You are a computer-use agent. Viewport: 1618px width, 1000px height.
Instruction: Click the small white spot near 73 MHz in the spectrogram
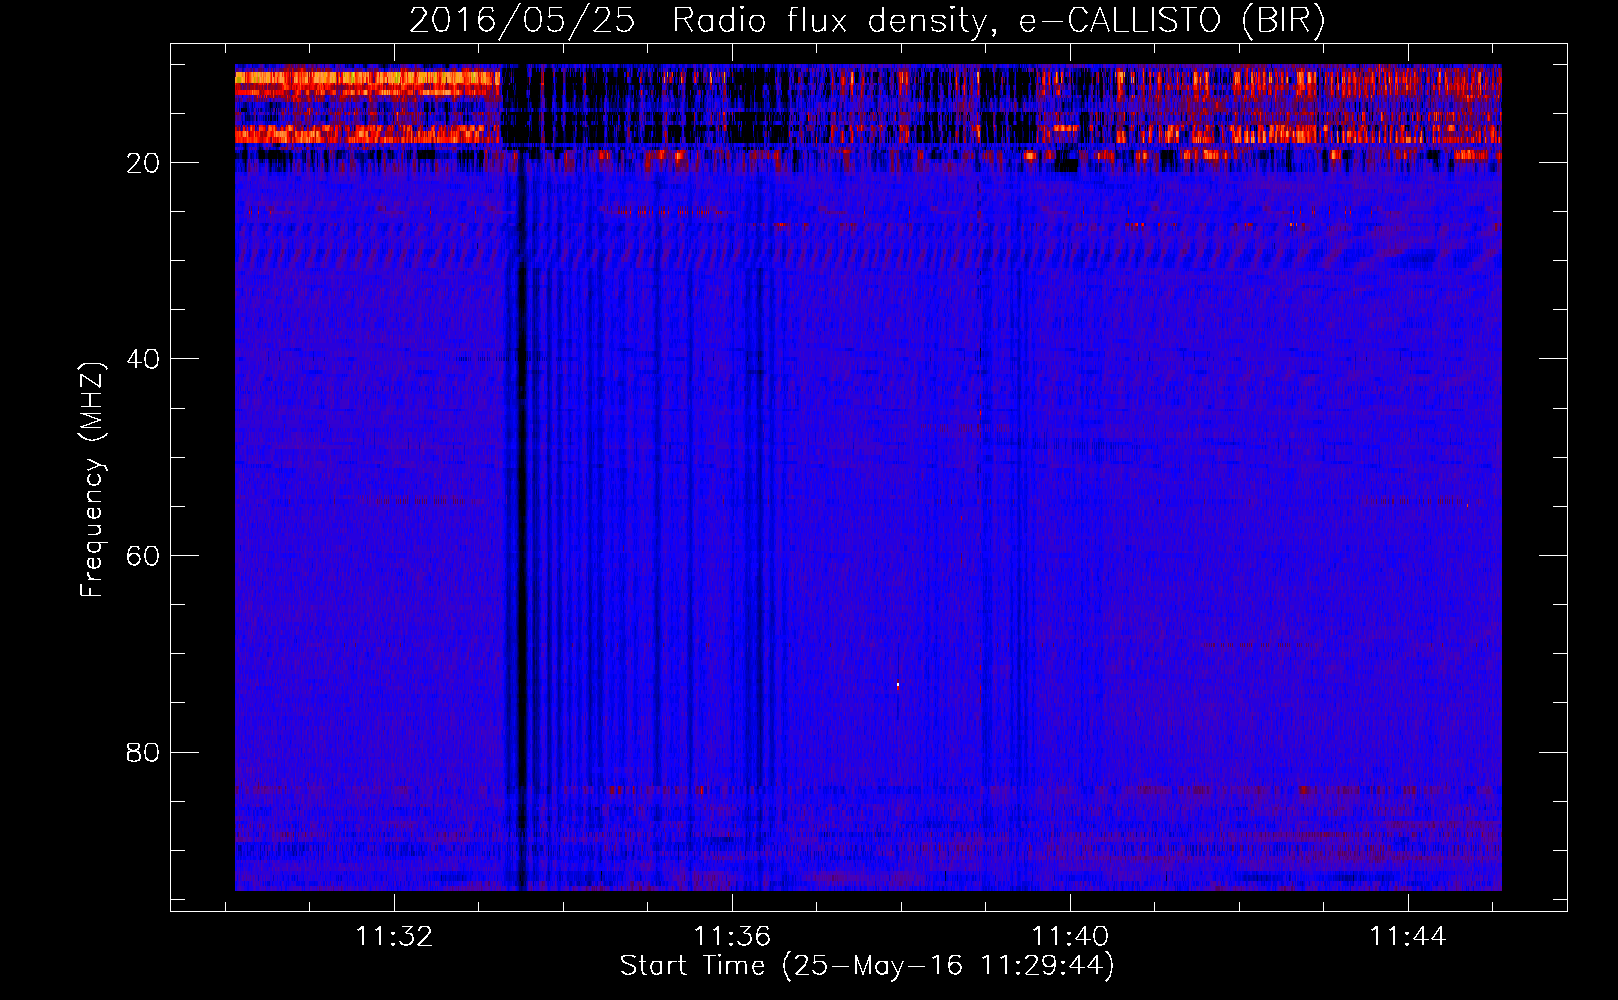898,685
